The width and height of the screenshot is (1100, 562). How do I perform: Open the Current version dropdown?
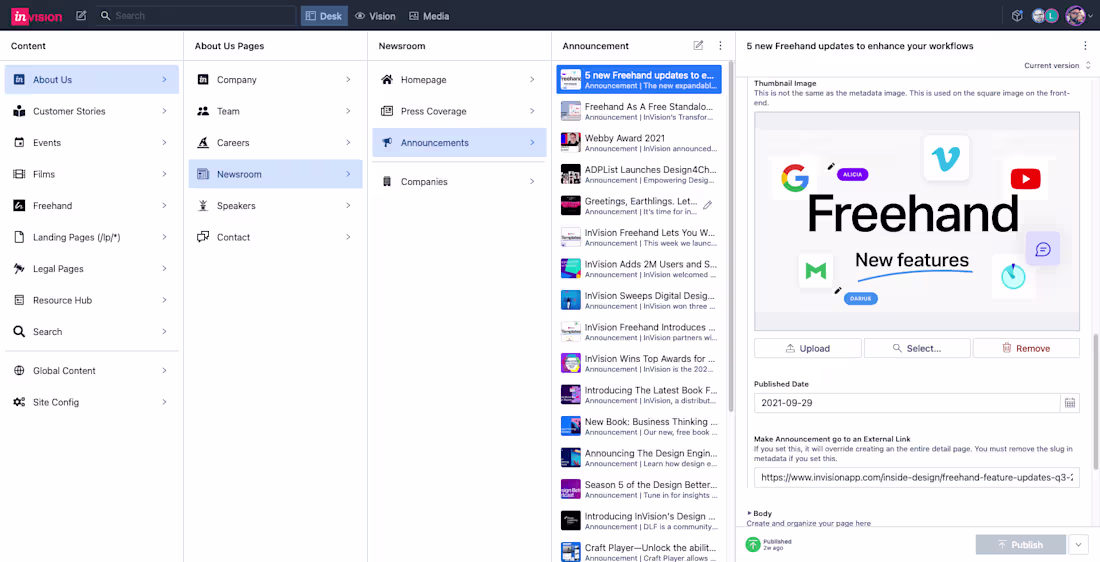(x=1057, y=65)
